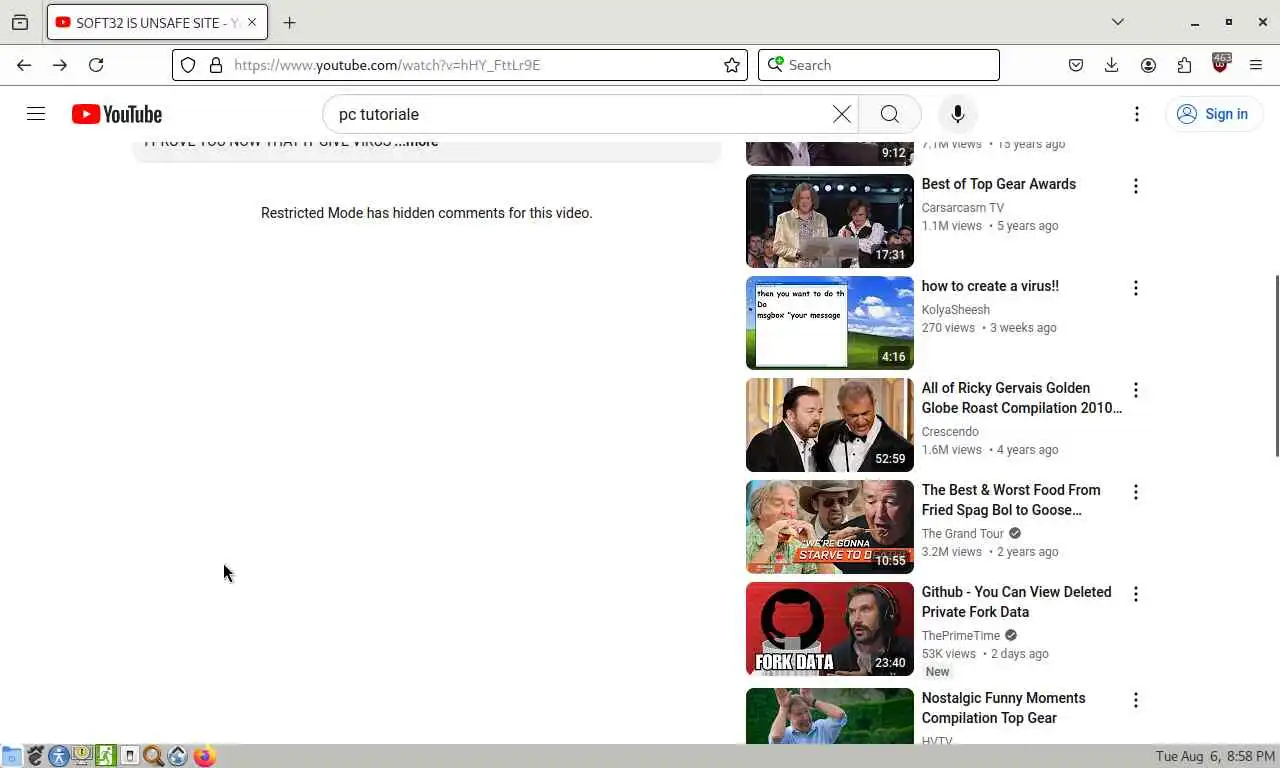Open 'The Best & Worst Food From Fried Spag Bol' title
Image resolution: width=1280 pixels, height=768 pixels.
pos(1011,500)
